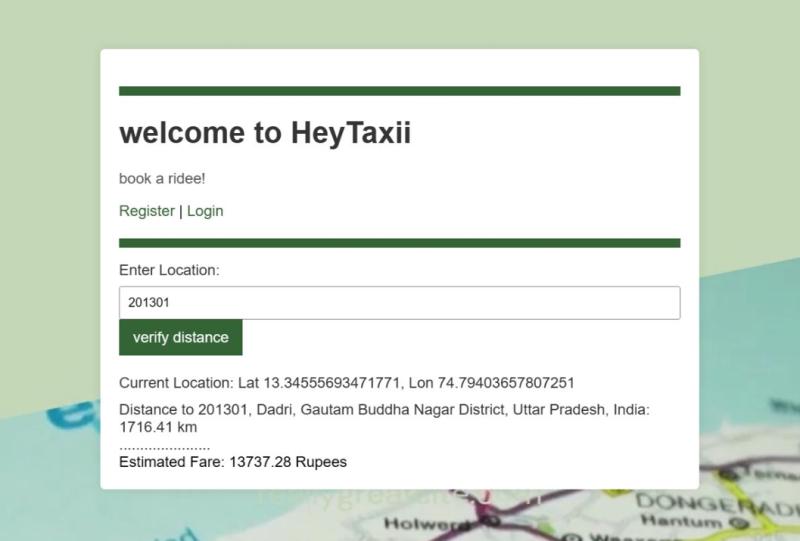The width and height of the screenshot is (800, 541).
Task: Click the 'Enter Location:' label
Action: [x=169, y=270]
